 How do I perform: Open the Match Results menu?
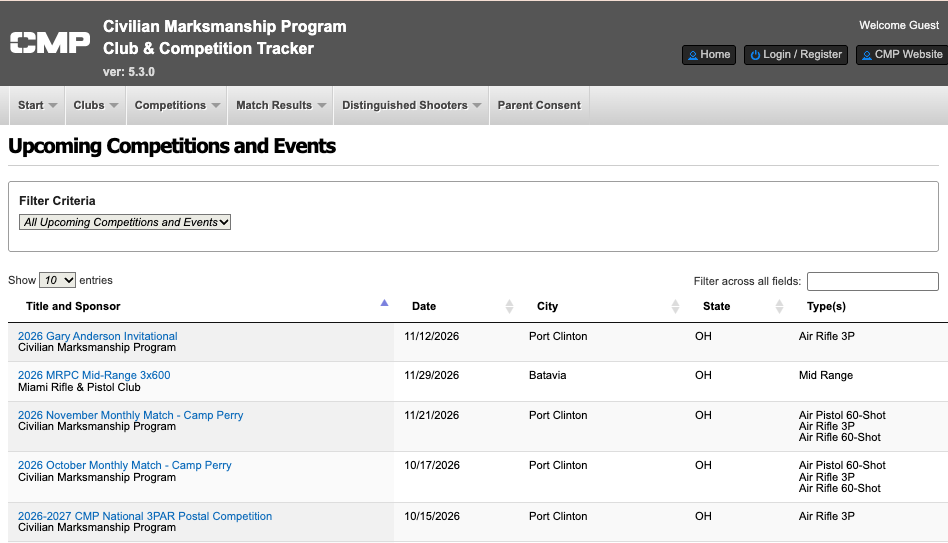[x=281, y=105]
